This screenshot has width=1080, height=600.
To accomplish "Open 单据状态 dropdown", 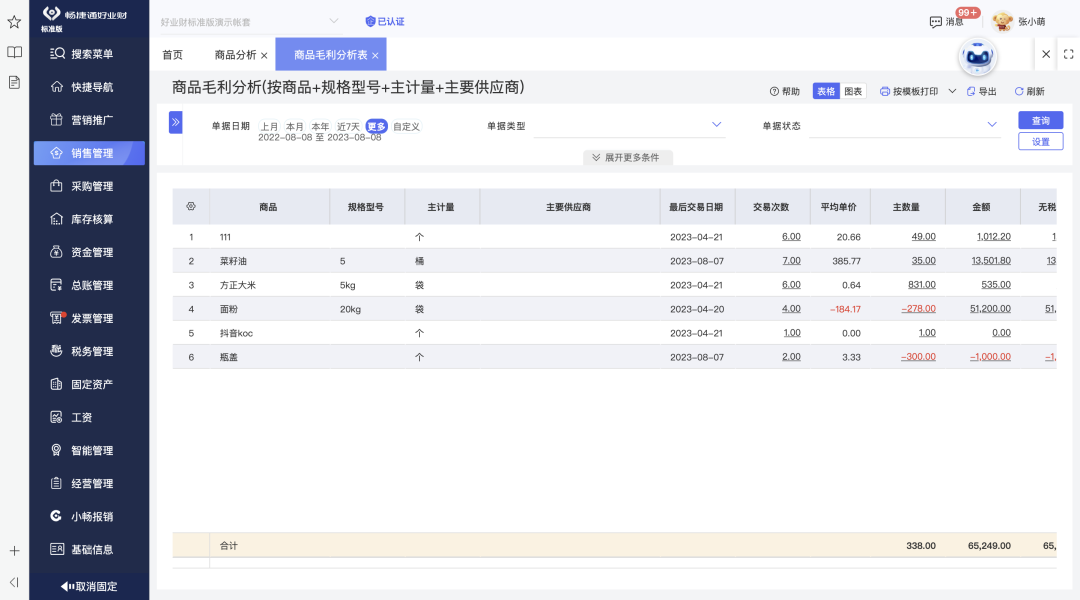I will click(x=905, y=125).
